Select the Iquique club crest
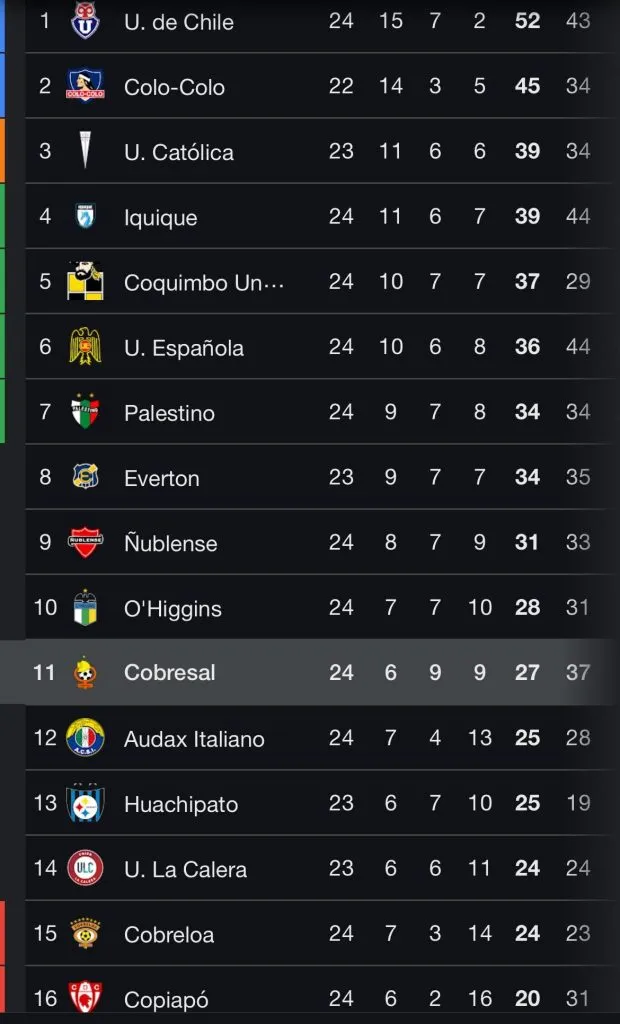The height and width of the screenshot is (1024, 620). pyautogui.click(x=87, y=216)
